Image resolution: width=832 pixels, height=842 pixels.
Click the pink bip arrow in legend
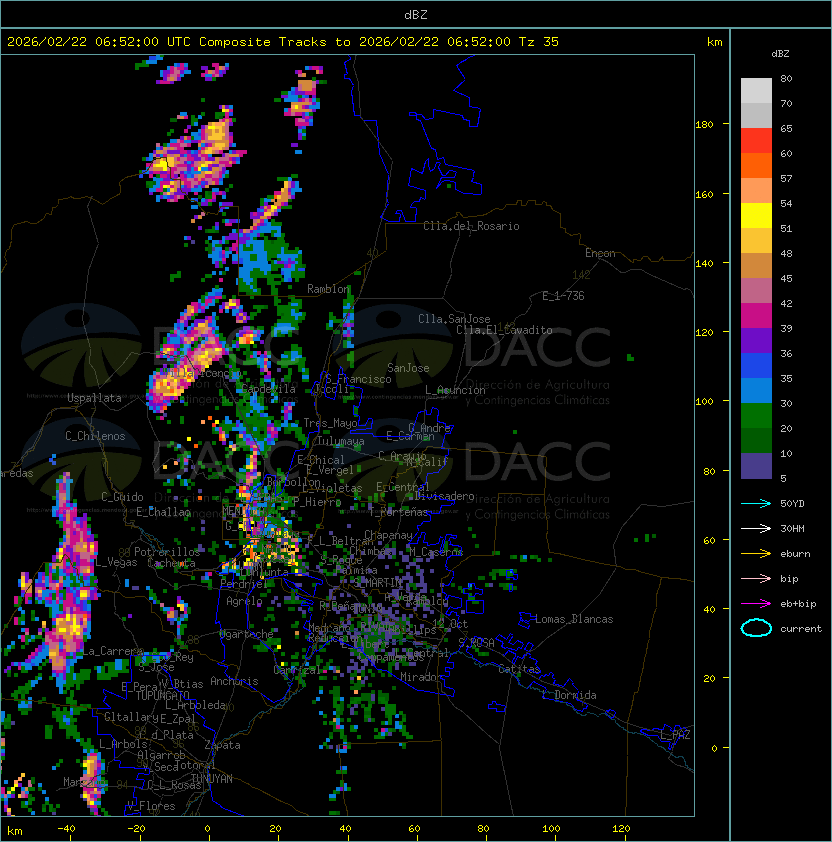click(756, 578)
